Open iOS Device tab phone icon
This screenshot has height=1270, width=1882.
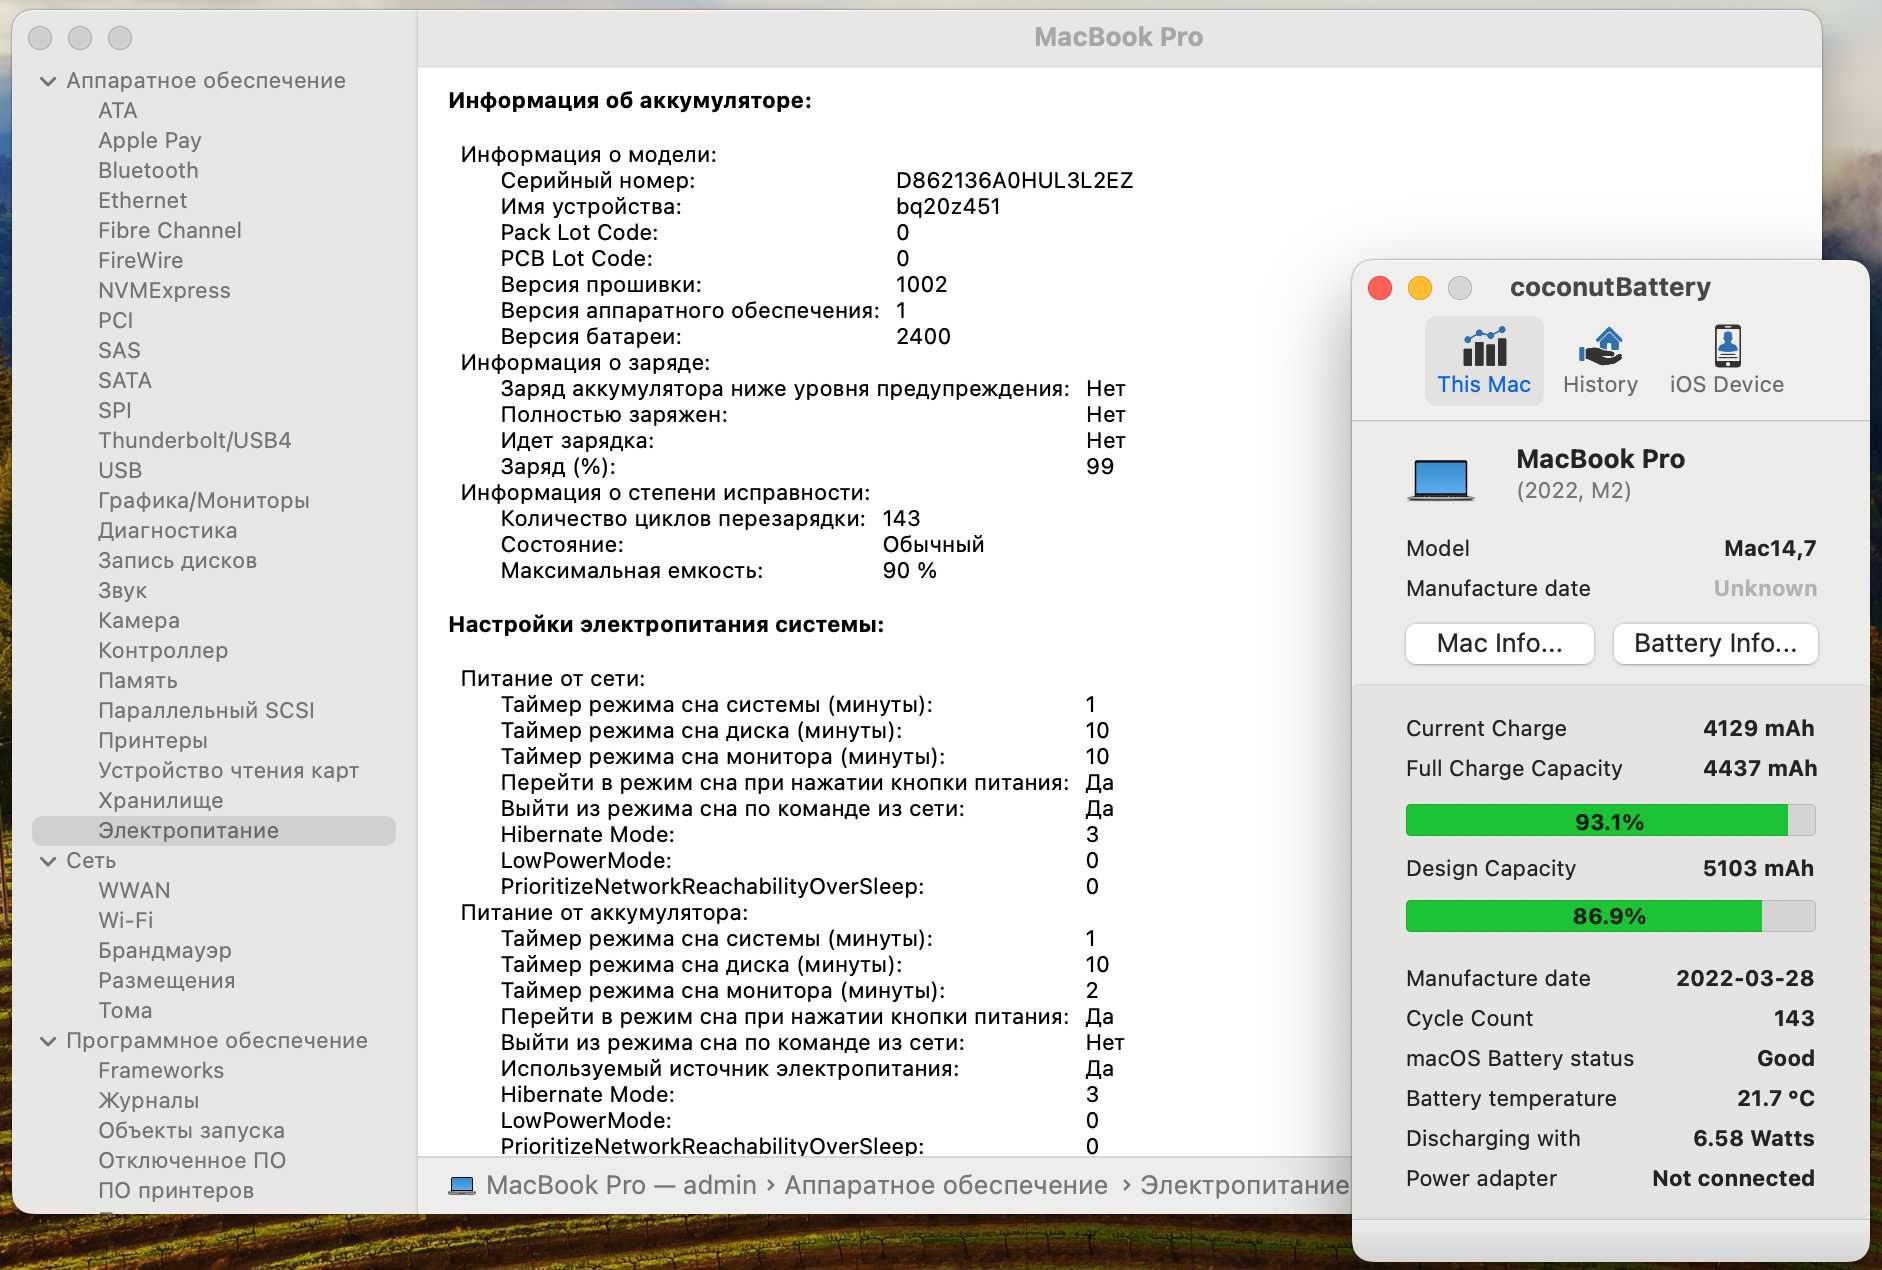pyautogui.click(x=1727, y=347)
